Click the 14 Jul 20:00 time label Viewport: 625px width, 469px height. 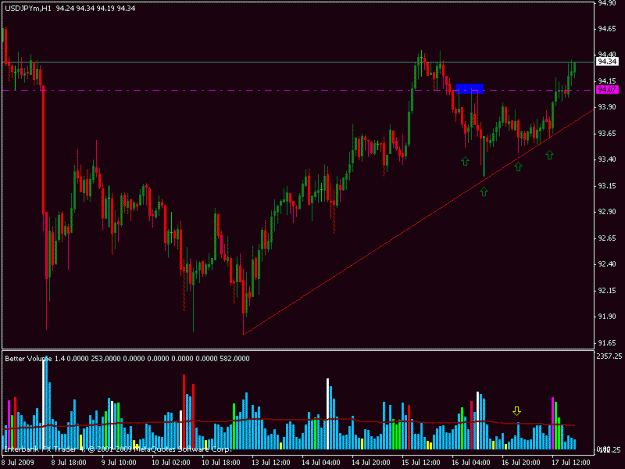click(x=371, y=463)
